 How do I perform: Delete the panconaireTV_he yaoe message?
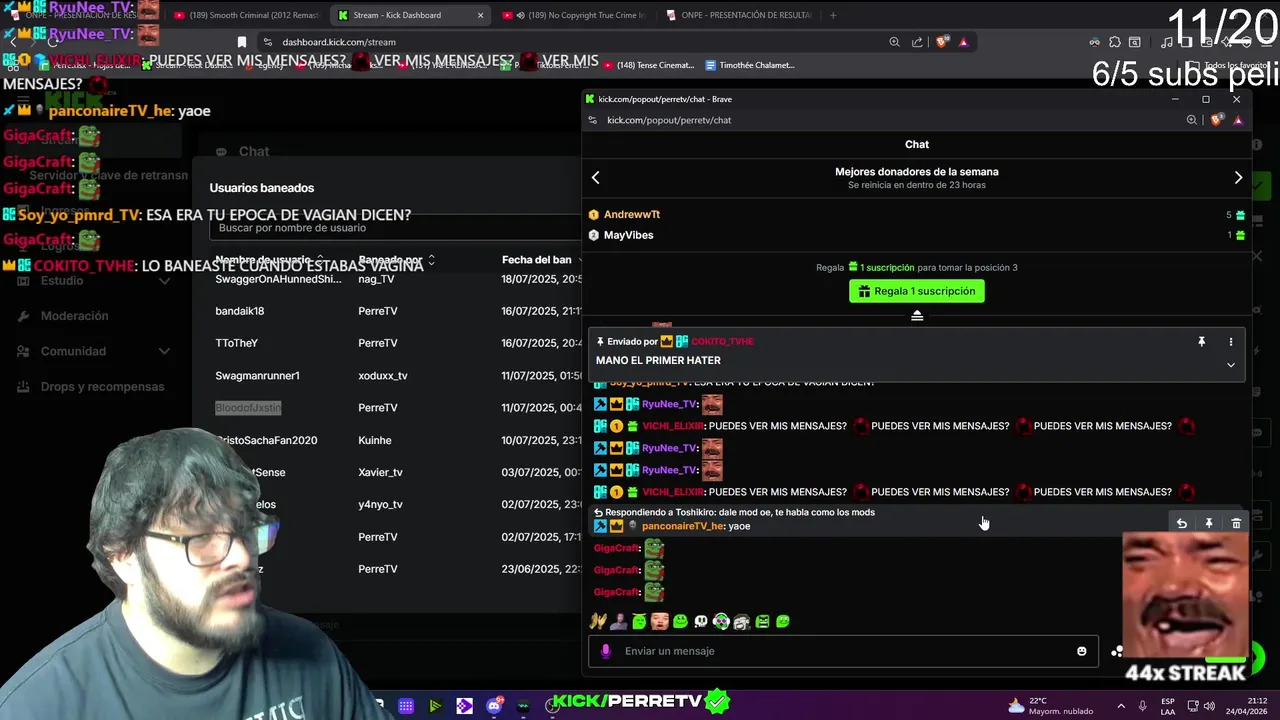pos(1236,523)
